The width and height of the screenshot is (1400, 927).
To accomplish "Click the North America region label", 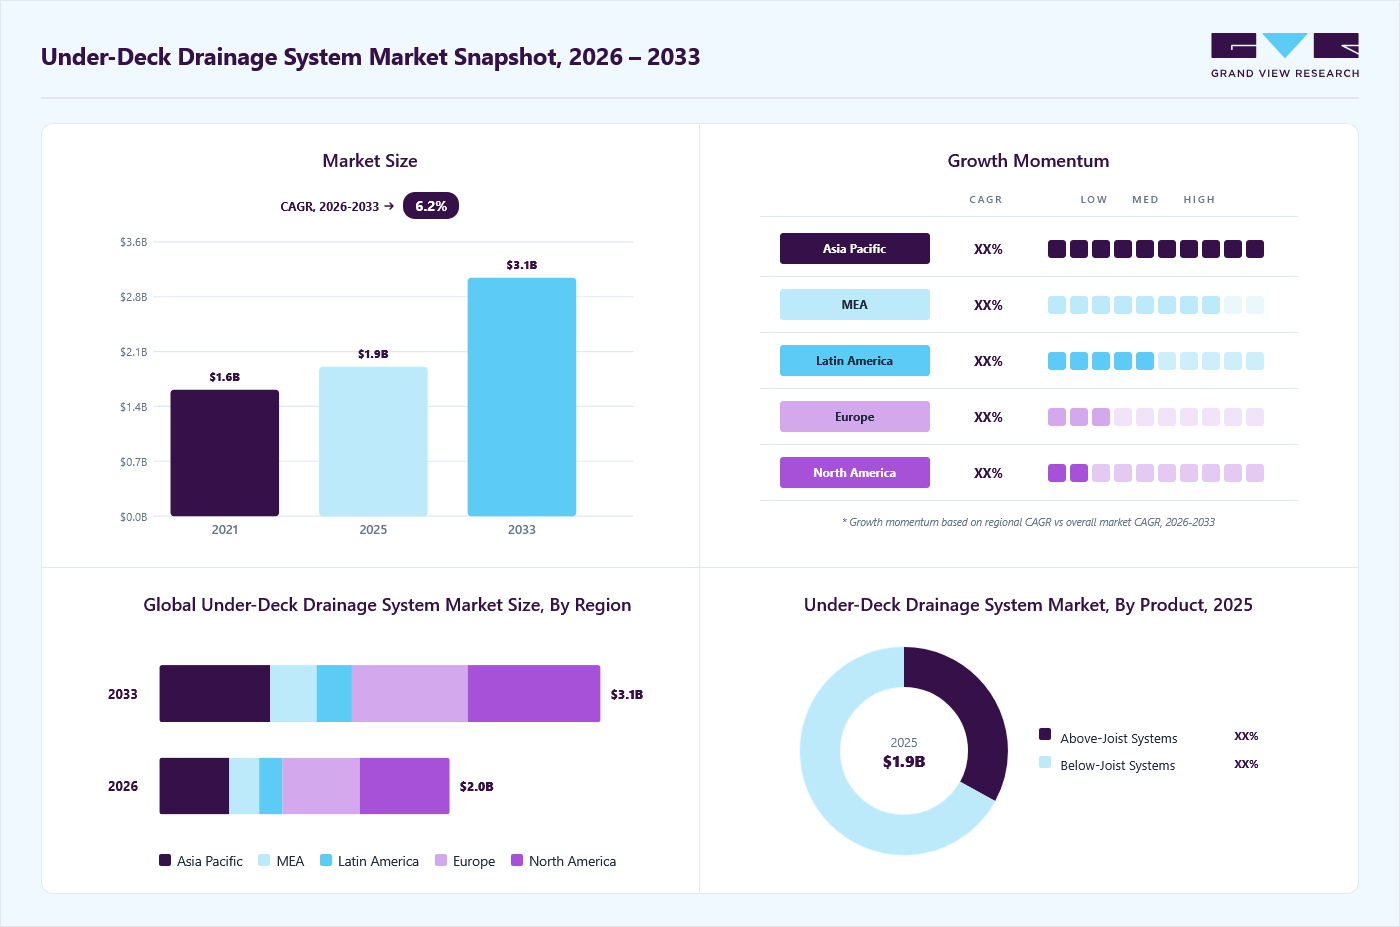I will coord(855,473).
